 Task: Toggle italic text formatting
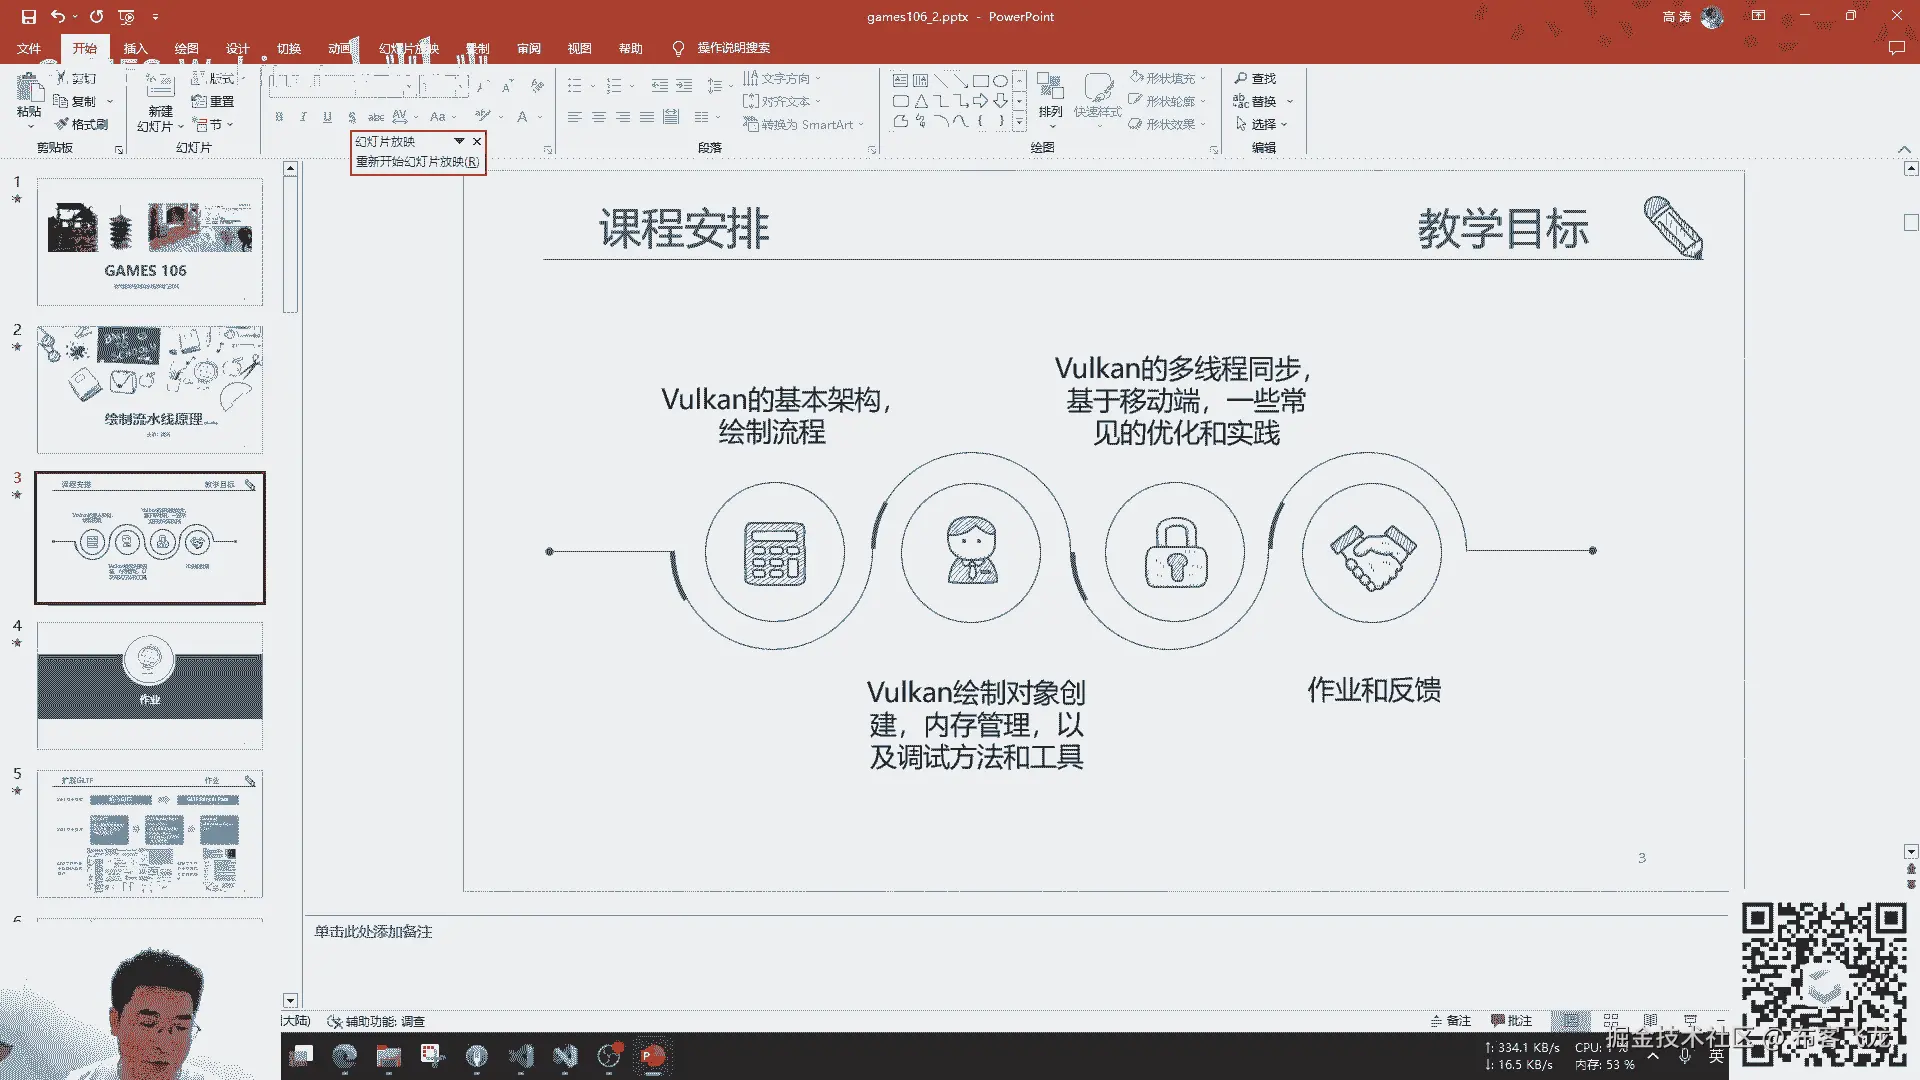pyautogui.click(x=303, y=117)
